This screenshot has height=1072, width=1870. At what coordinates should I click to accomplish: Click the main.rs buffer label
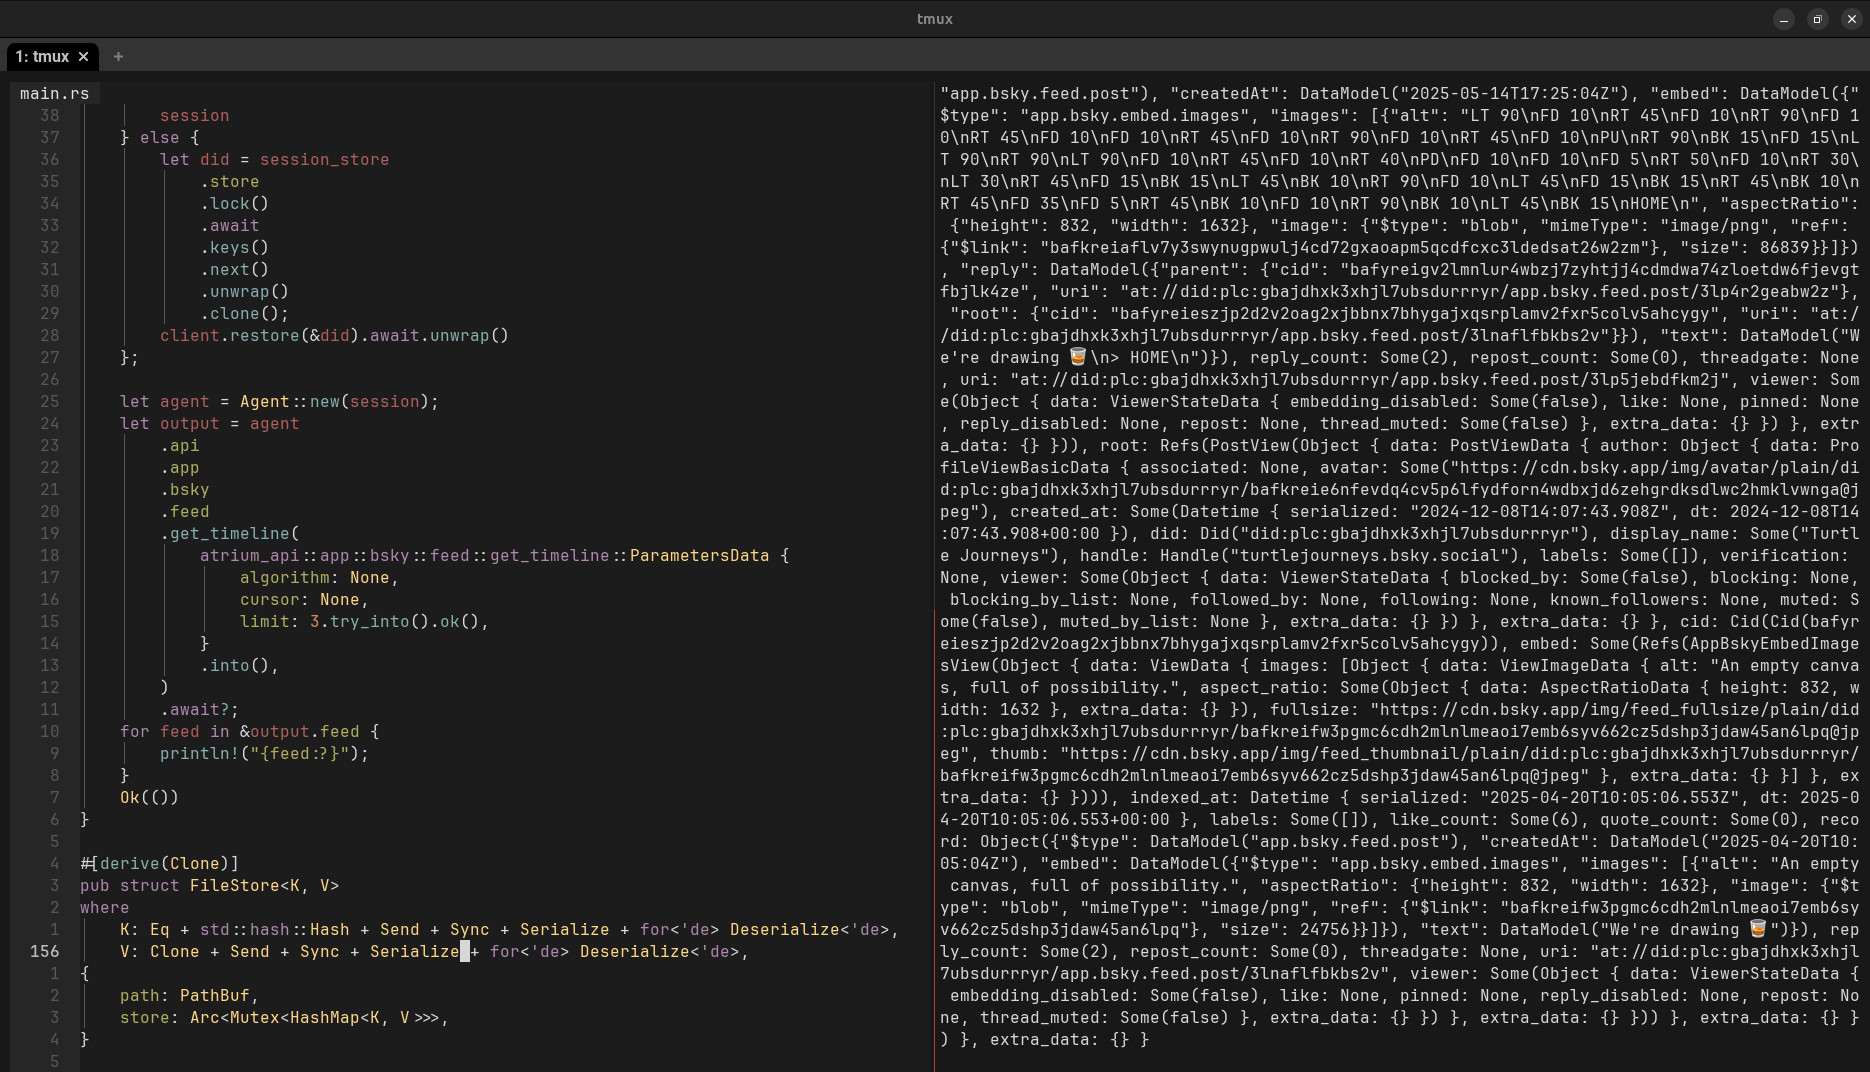(54, 93)
